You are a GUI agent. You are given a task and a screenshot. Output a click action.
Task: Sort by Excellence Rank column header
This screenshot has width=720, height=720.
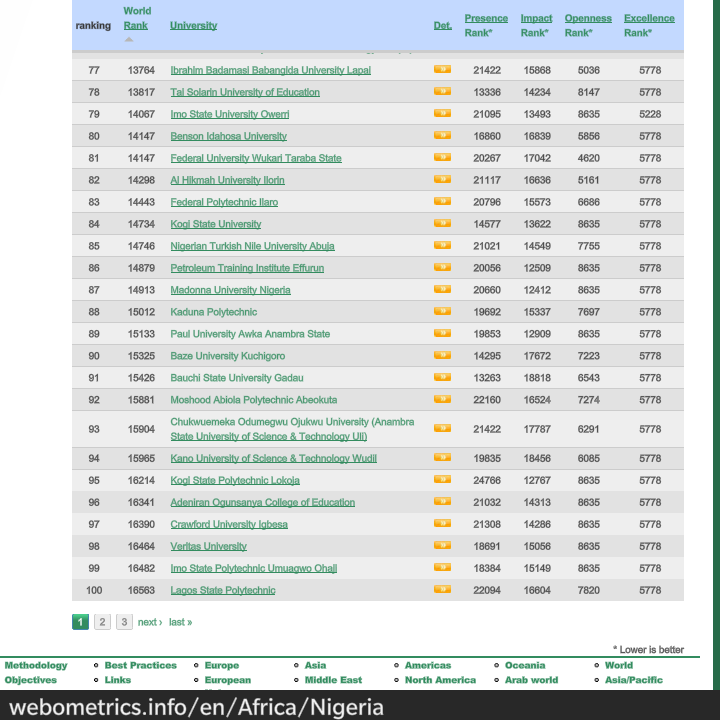(649, 19)
